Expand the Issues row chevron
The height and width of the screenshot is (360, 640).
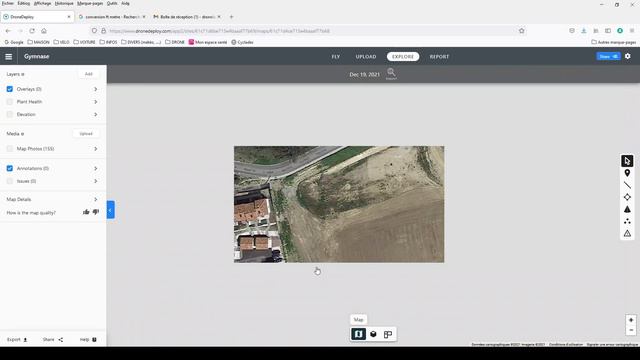96,181
